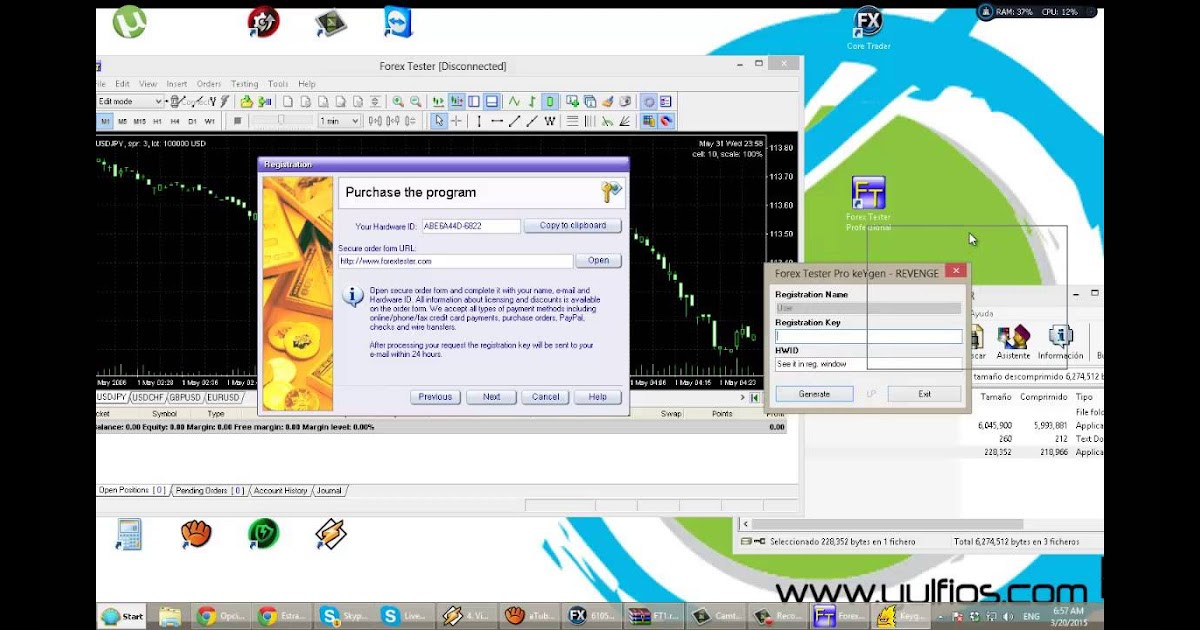This screenshot has width=1200, height=630.
Task: Switch chart to H4 timeframe
Action: (x=175, y=121)
